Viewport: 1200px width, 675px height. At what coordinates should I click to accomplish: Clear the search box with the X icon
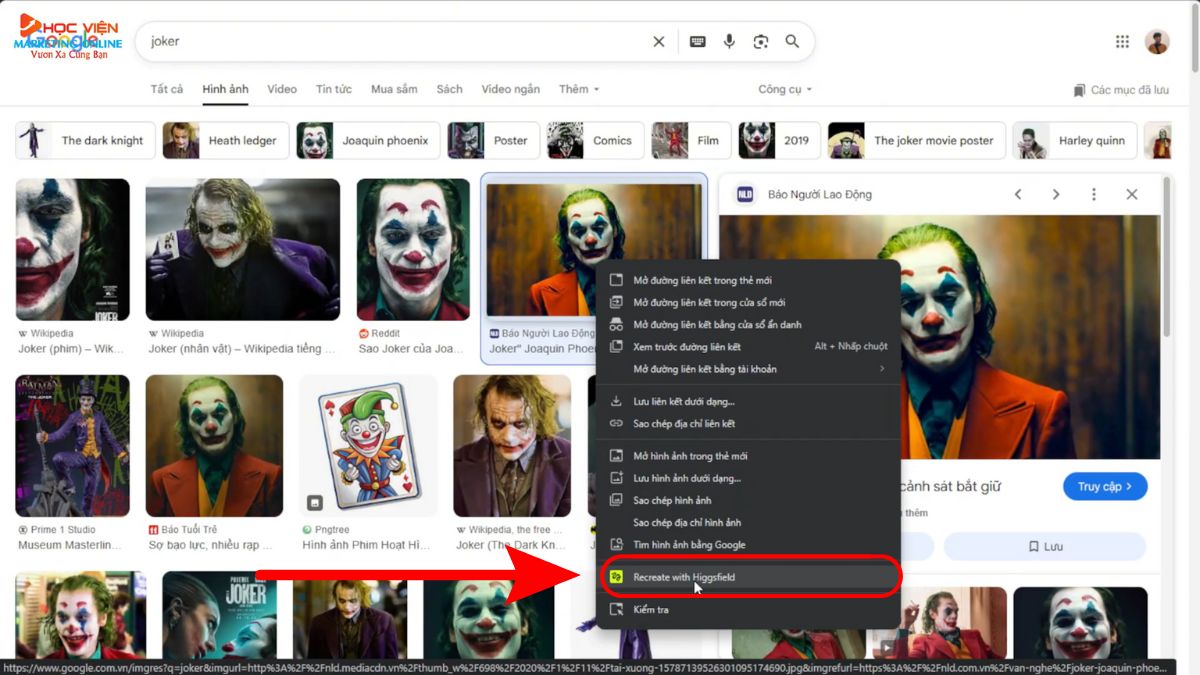tap(658, 42)
